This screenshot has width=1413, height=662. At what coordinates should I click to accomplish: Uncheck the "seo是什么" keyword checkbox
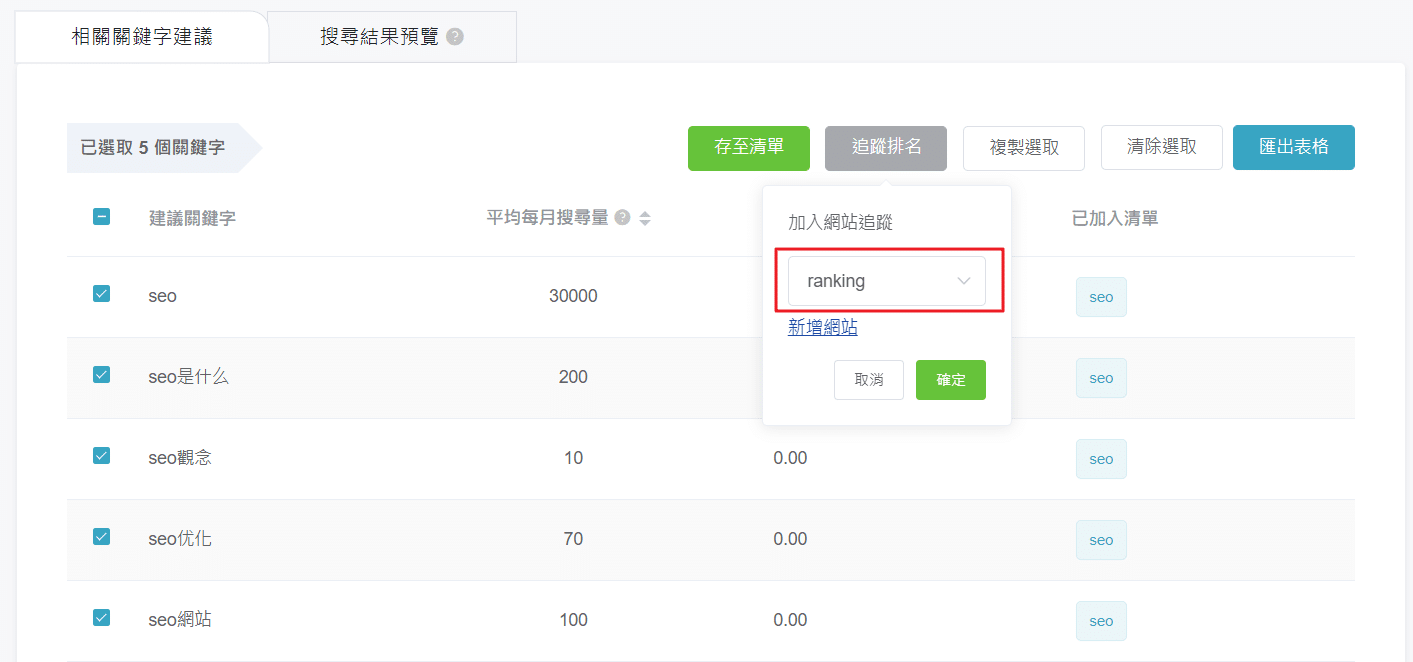pos(101,374)
